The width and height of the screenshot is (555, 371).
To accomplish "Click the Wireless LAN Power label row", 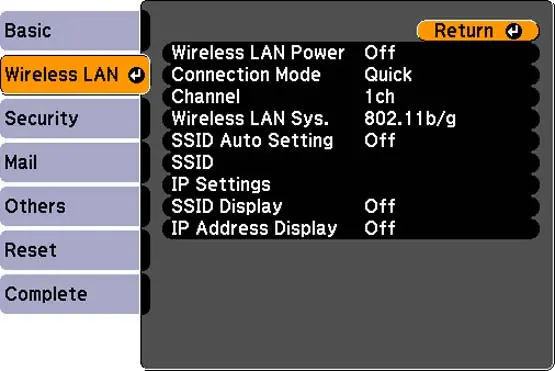I will pyautogui.click(x=351, y=53).
